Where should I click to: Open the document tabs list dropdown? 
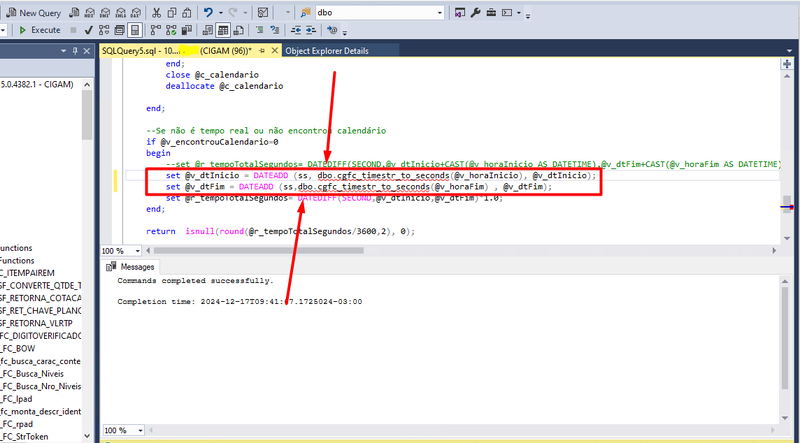(790, 51)
